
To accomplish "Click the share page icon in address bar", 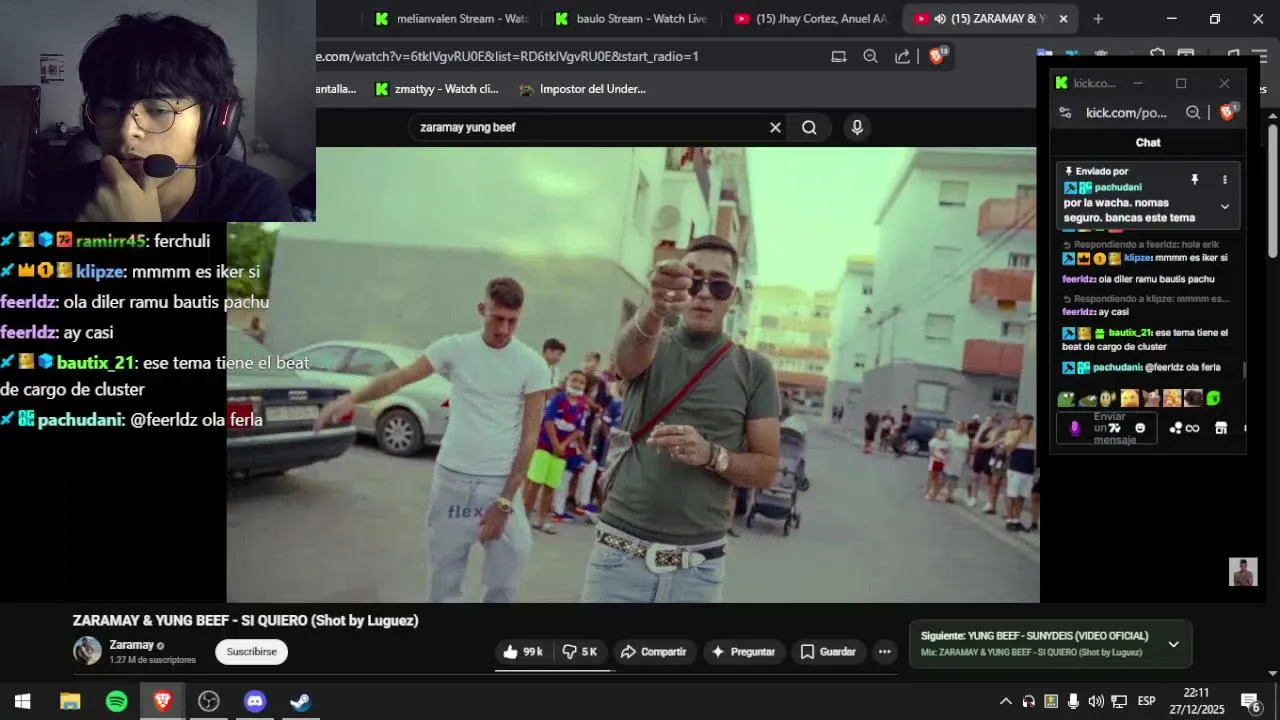I will coord(902,57).
